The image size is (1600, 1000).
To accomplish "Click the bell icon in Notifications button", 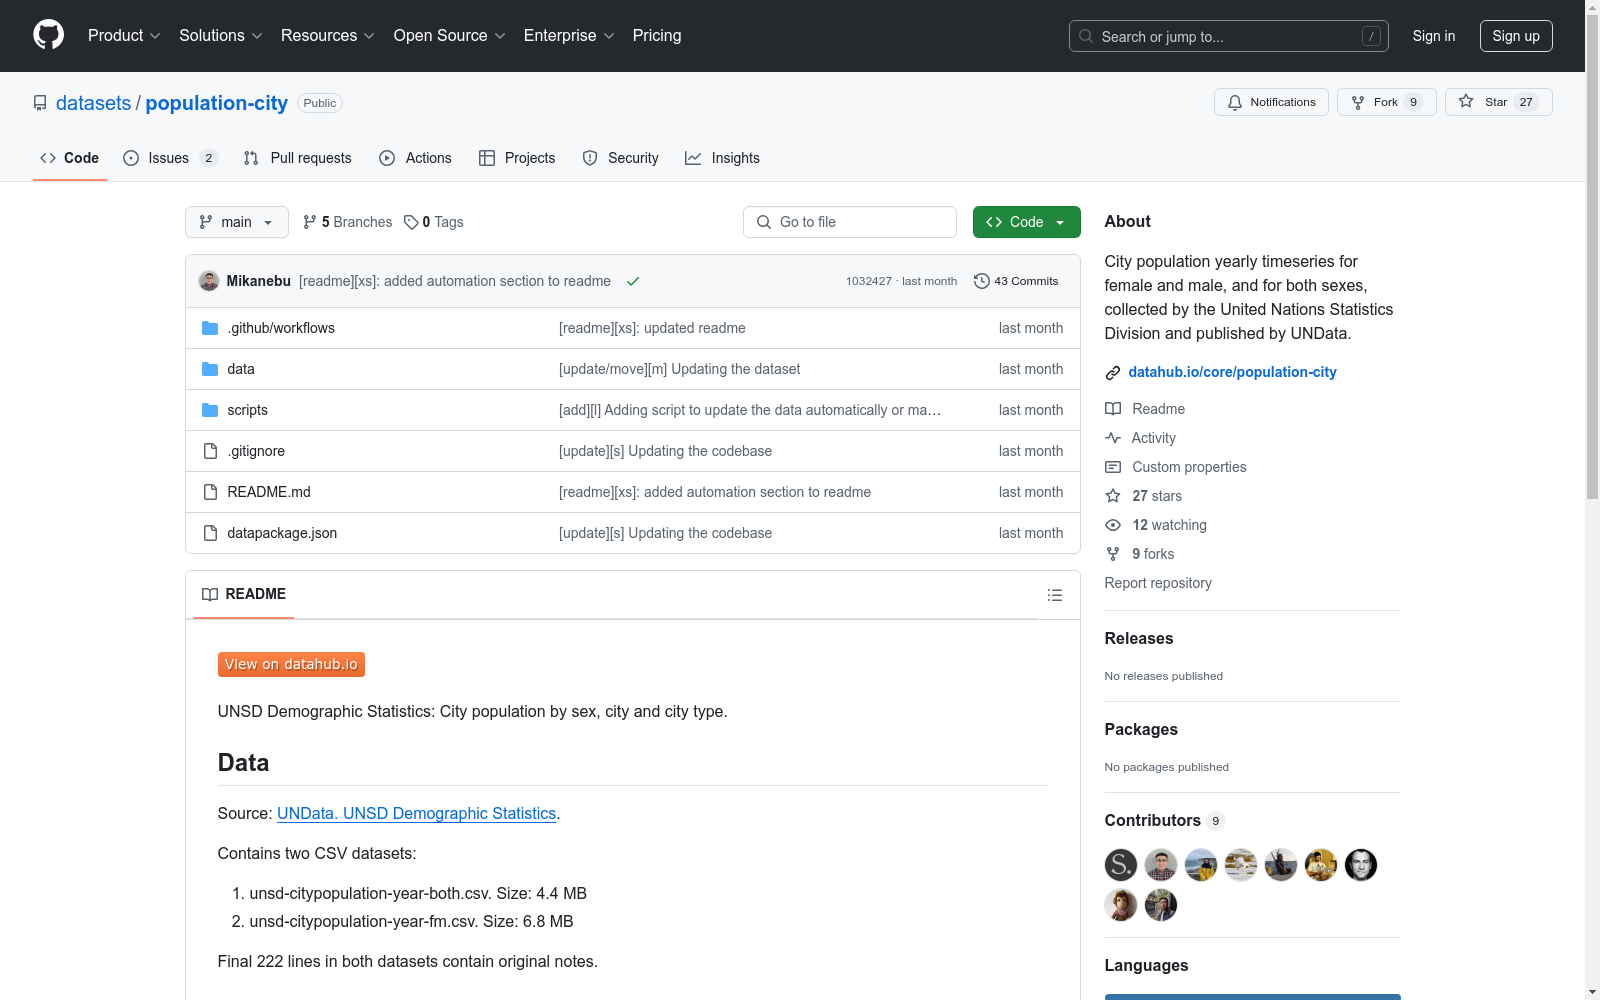I will pos(1235,102).
